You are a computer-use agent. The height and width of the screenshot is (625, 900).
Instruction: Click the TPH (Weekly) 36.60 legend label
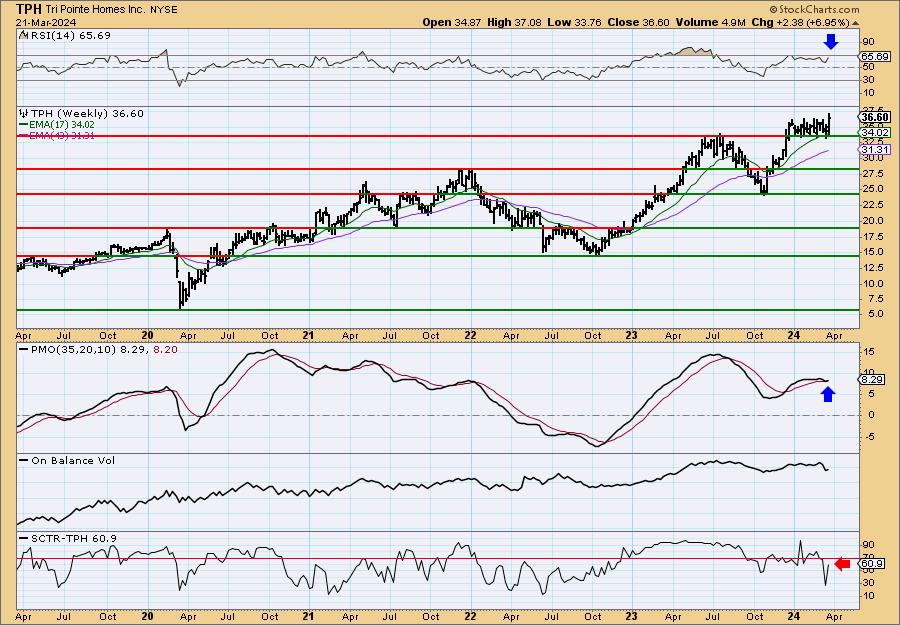point(82,114)
